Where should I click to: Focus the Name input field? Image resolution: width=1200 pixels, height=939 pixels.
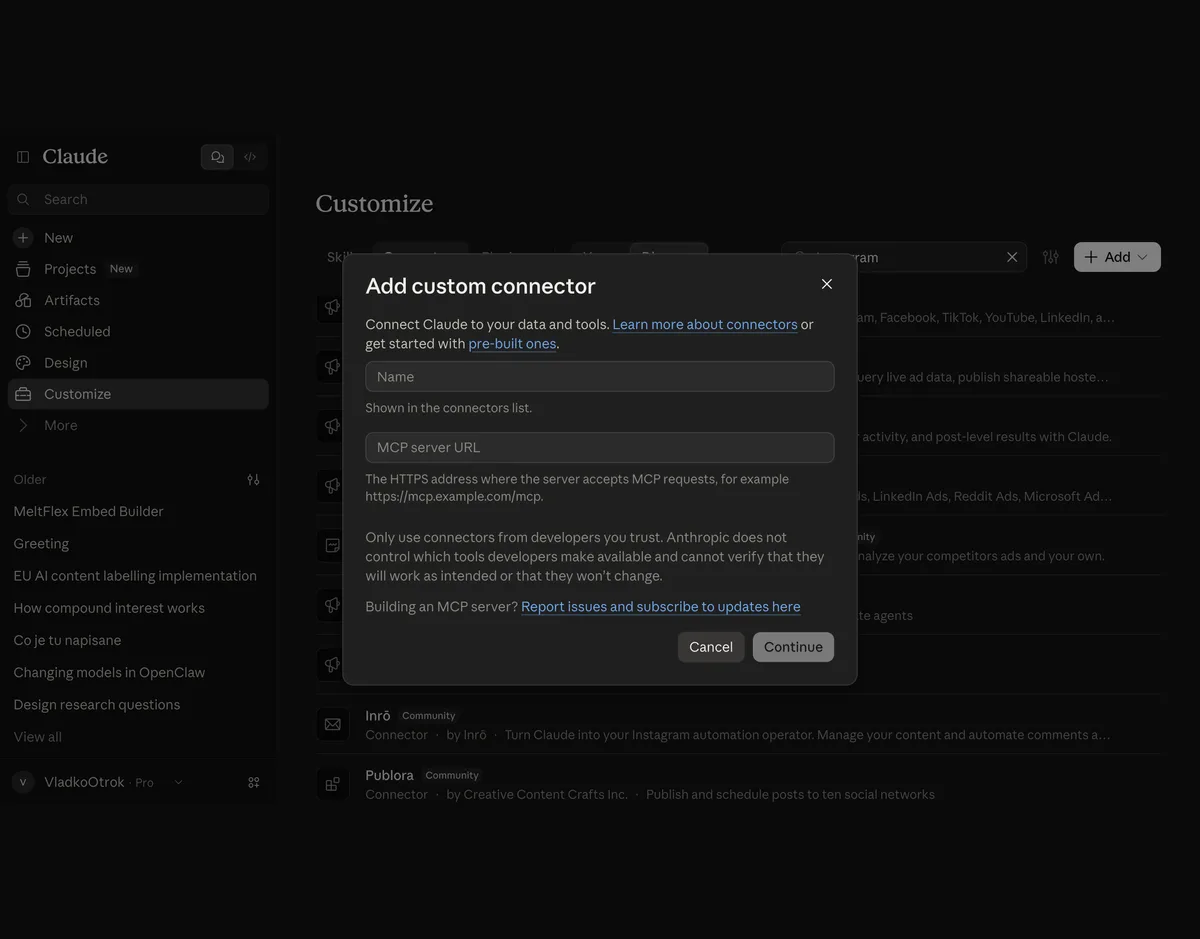[600, 377]
